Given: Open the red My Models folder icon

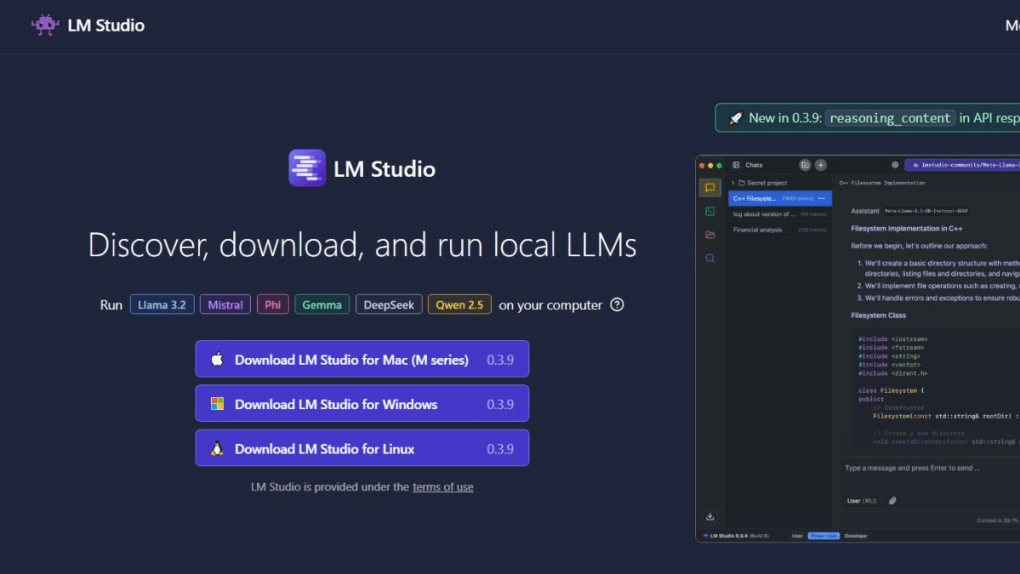Looking at the screenshot, I should coord(710,235).
